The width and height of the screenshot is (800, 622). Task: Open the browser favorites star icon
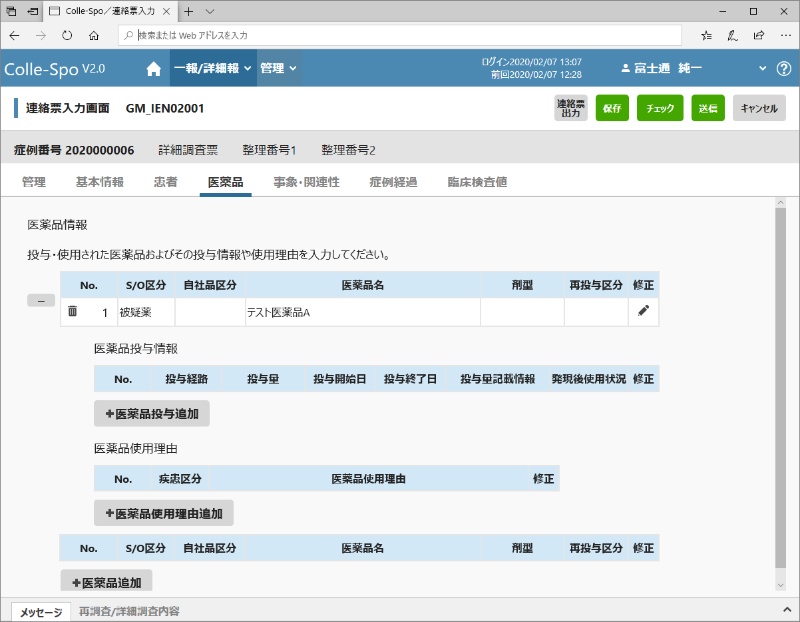(706, 35)
